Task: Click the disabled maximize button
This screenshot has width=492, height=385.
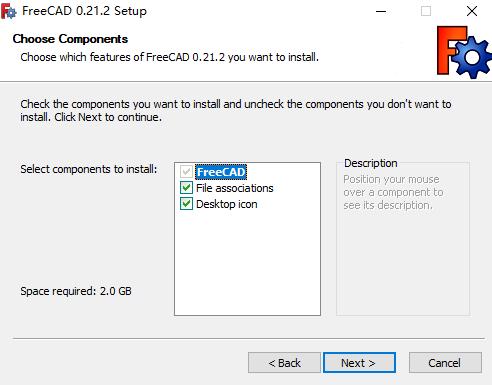Action: (426, 11)
